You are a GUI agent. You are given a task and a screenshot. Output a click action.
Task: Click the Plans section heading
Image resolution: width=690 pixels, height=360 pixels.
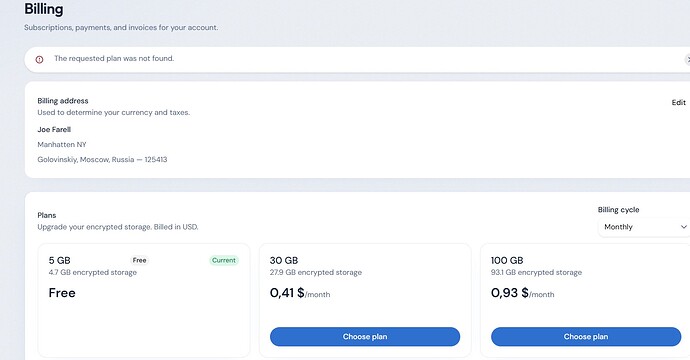(47, 215)
